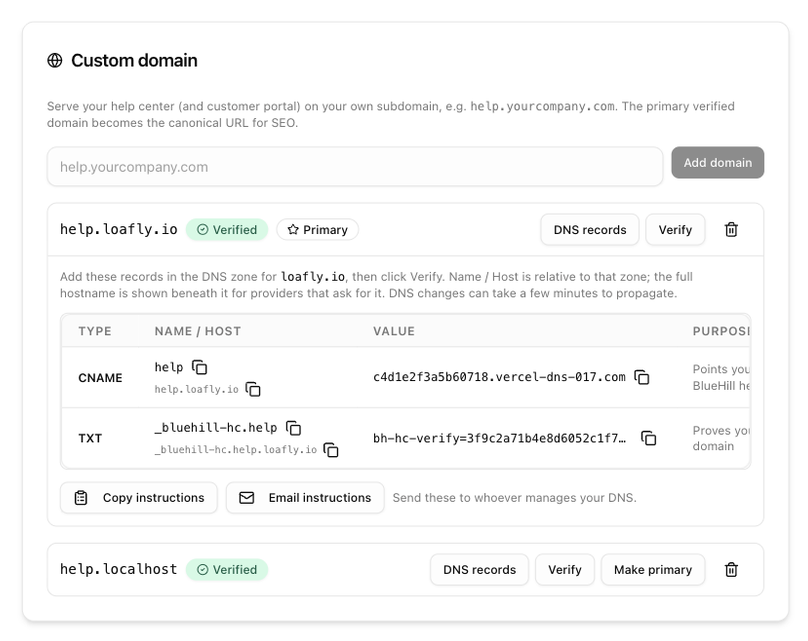
Task: Copy full hostname _bluehill-hc.help.loafly.io
Action: (331, 449)
